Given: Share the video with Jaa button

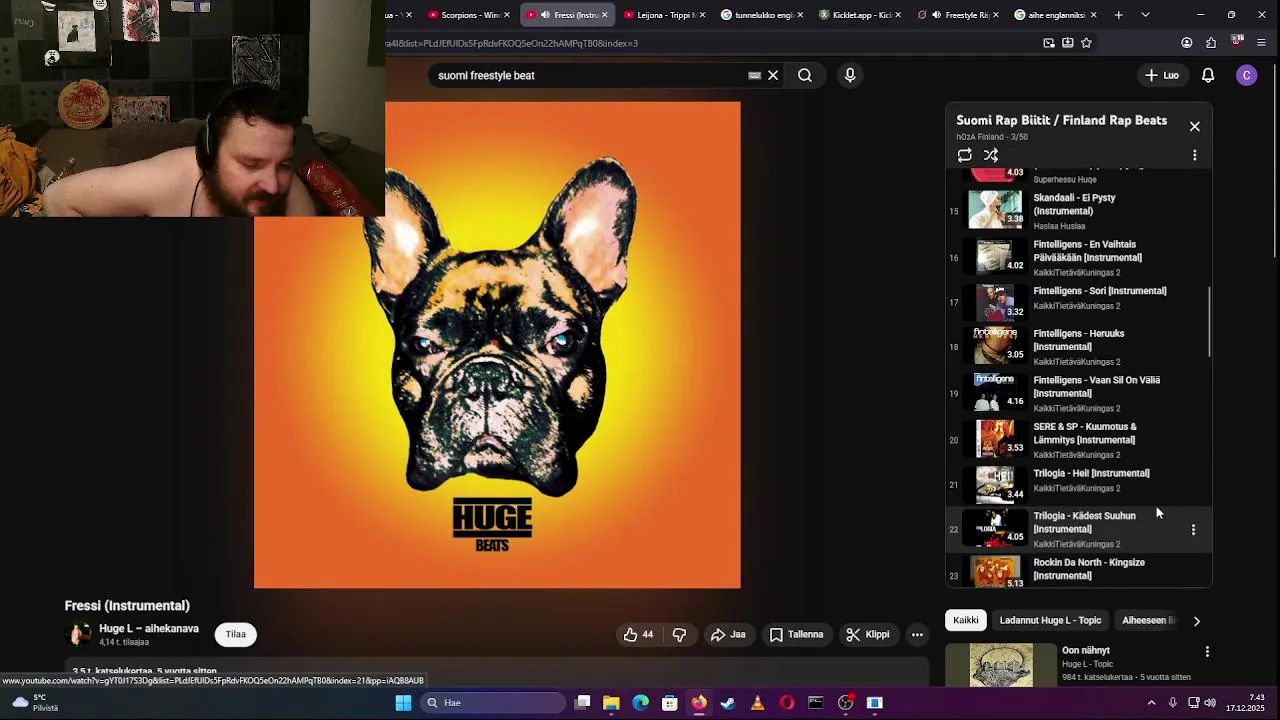Looking at the screenshot, I should point(728,634).
